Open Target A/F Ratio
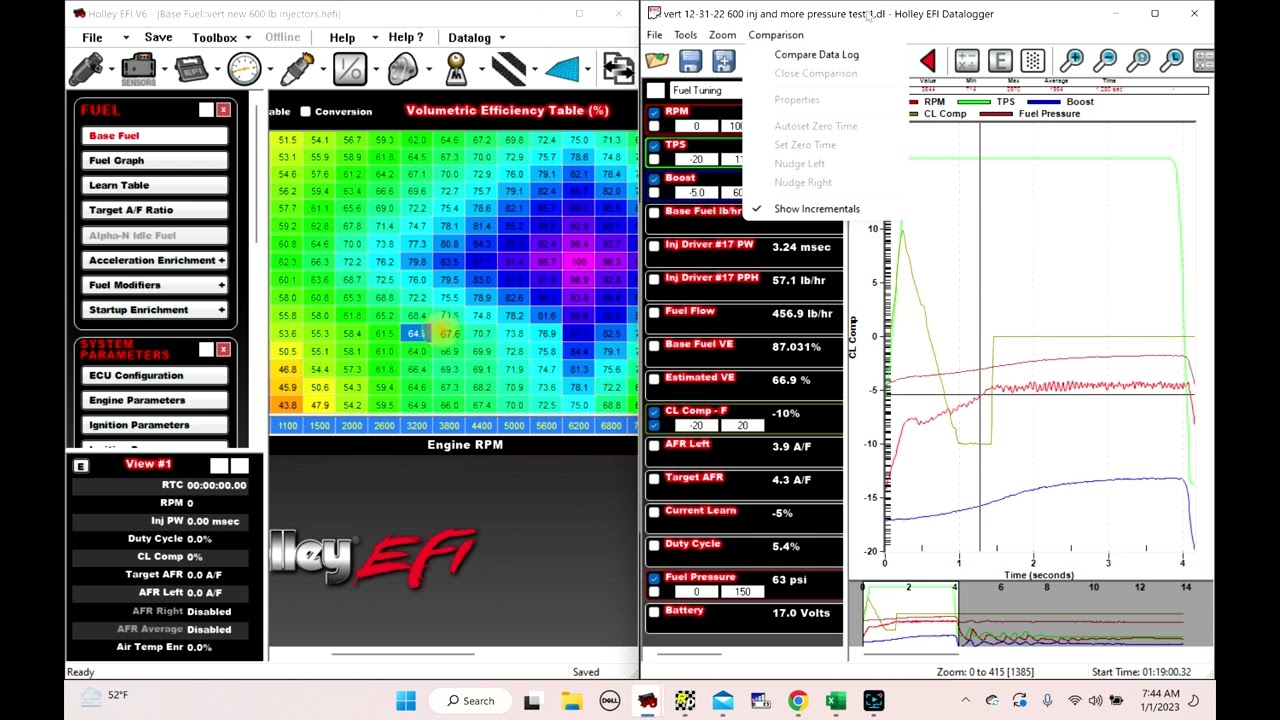The width and height of the screenshot is (1280, 720). (x=155, y=210)
